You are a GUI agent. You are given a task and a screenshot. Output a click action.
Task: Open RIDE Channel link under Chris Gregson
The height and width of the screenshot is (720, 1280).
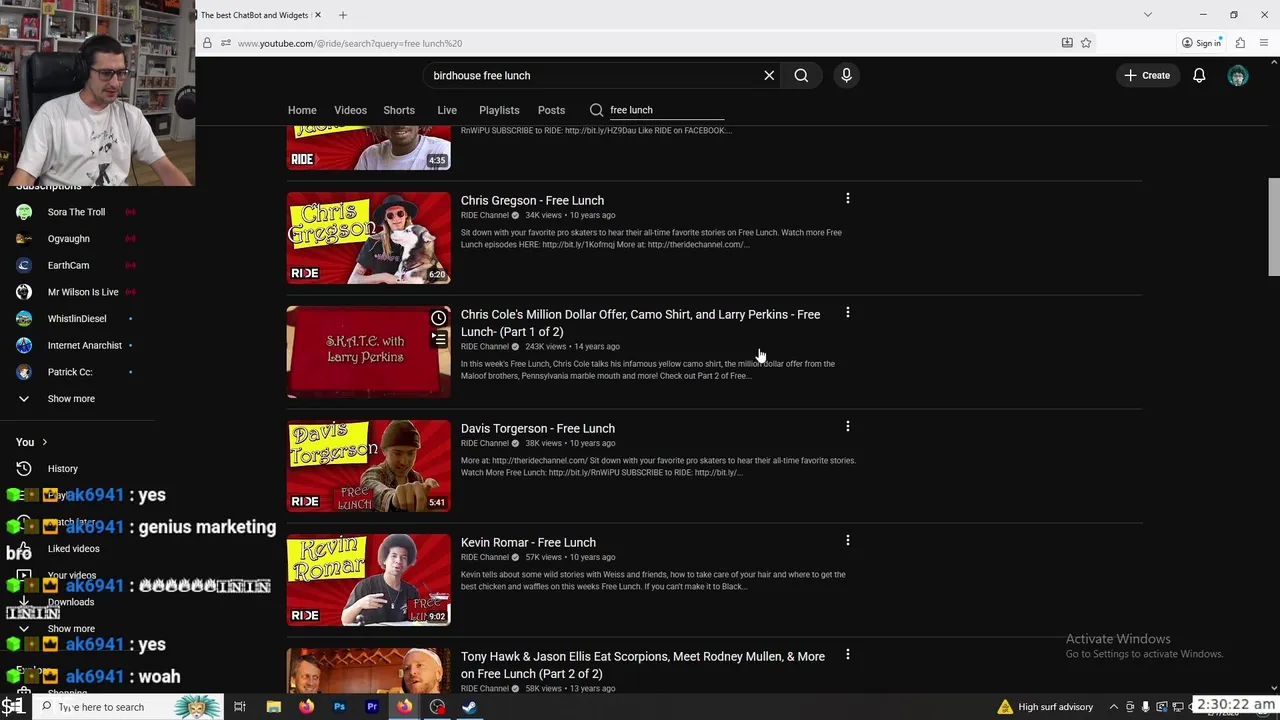click(485, 215)
